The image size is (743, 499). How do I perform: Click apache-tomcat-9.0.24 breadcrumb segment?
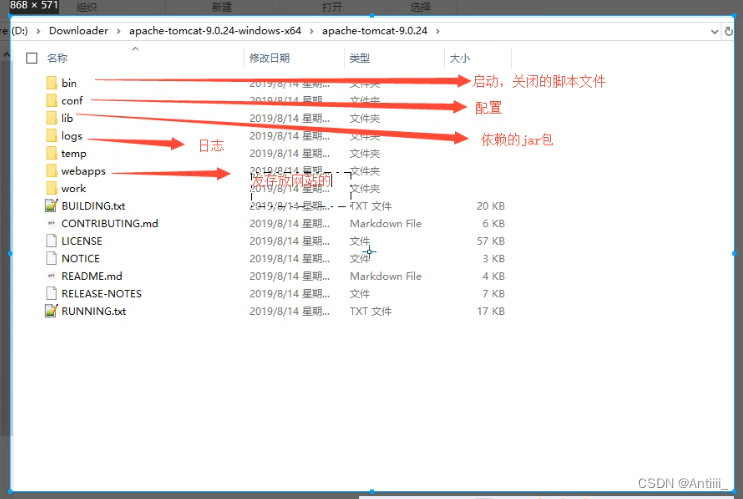[x=375, y=31]
